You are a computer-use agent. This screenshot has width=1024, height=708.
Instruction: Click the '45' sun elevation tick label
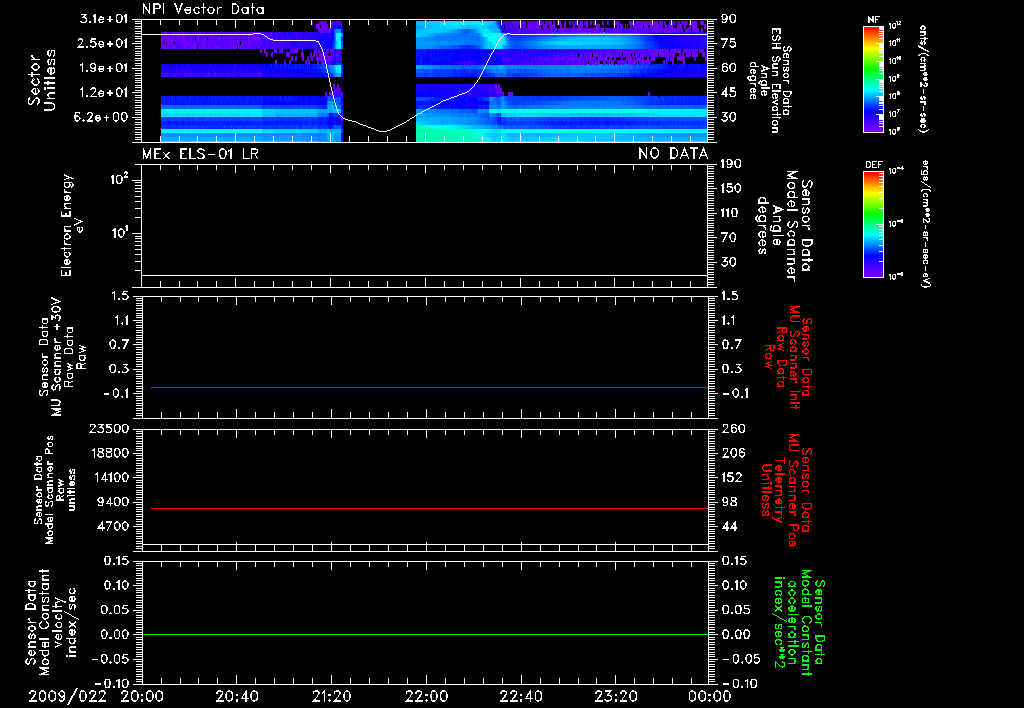(x=729, y=93)
